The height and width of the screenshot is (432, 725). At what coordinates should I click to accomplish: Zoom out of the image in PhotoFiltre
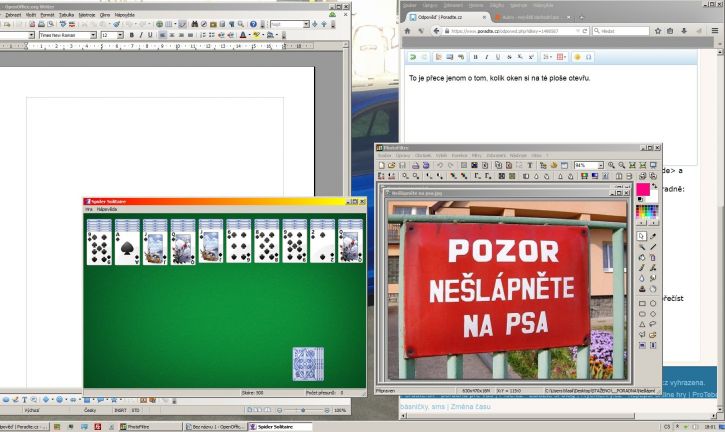pyautogui.click(x=621, y=165)
